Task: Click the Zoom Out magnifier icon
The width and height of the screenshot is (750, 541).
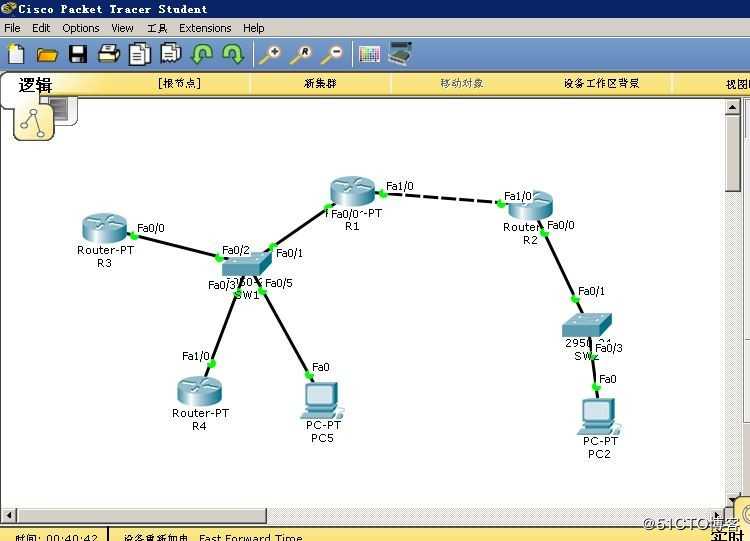Action: [332, 55]
